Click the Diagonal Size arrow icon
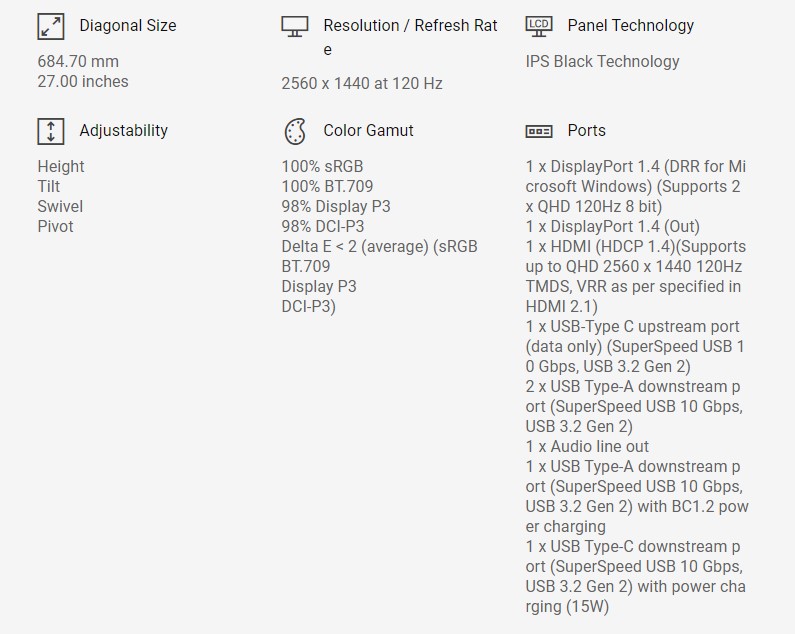 (x=50, y=26)
